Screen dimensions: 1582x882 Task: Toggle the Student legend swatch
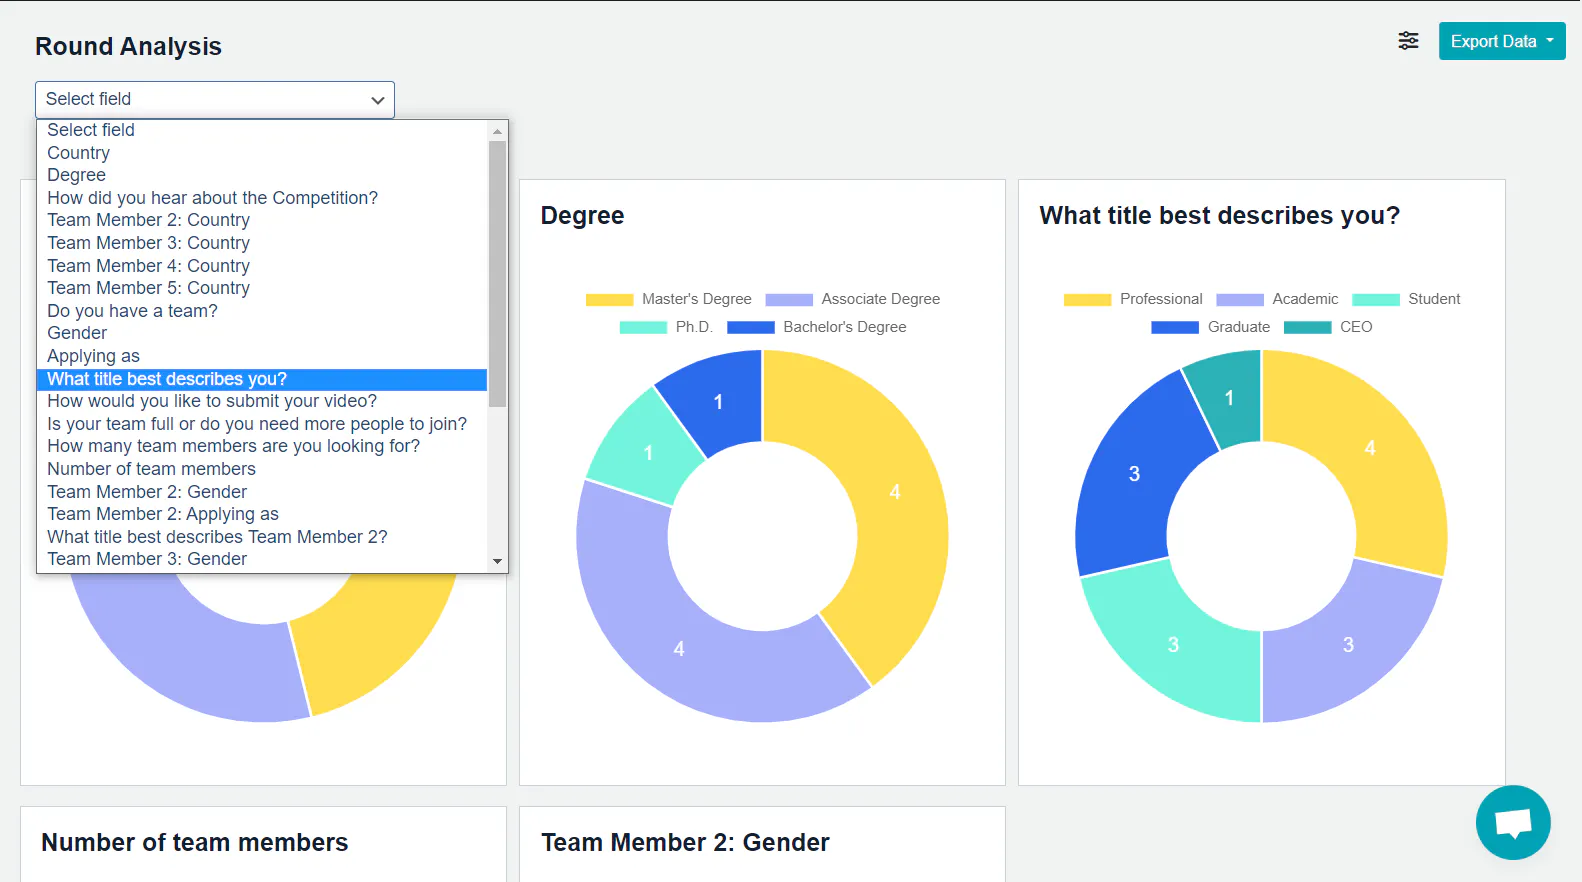(x=1376, y=300)
